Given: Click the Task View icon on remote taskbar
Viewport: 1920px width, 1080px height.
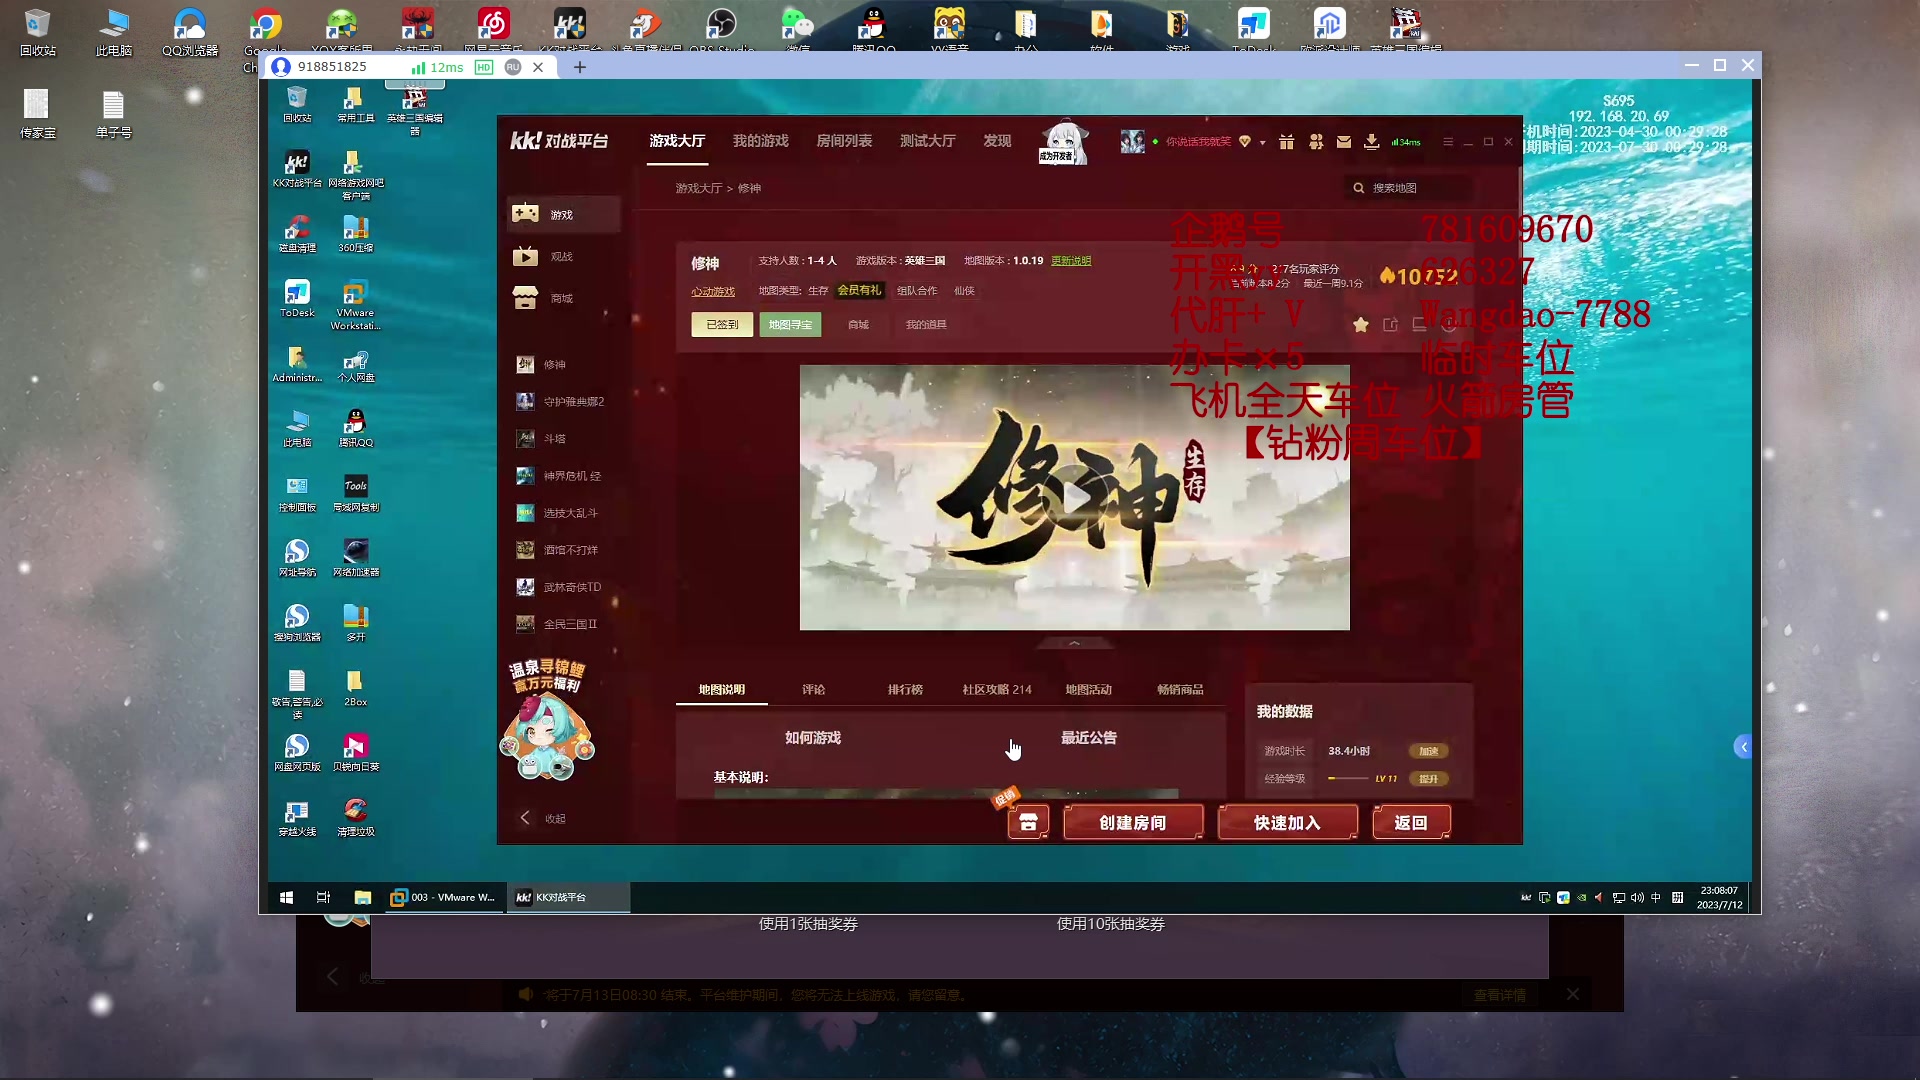Looking at the screenshot, I should [x=323, y=897].
